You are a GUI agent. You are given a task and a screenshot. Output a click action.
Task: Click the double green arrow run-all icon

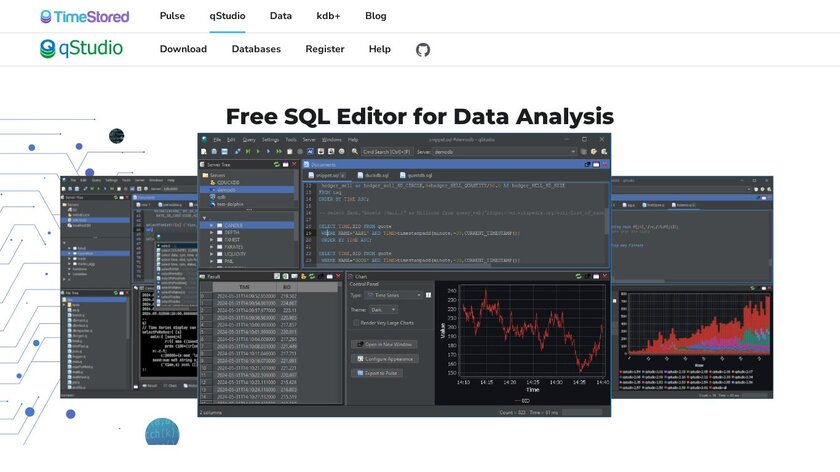tap(279, 152)
